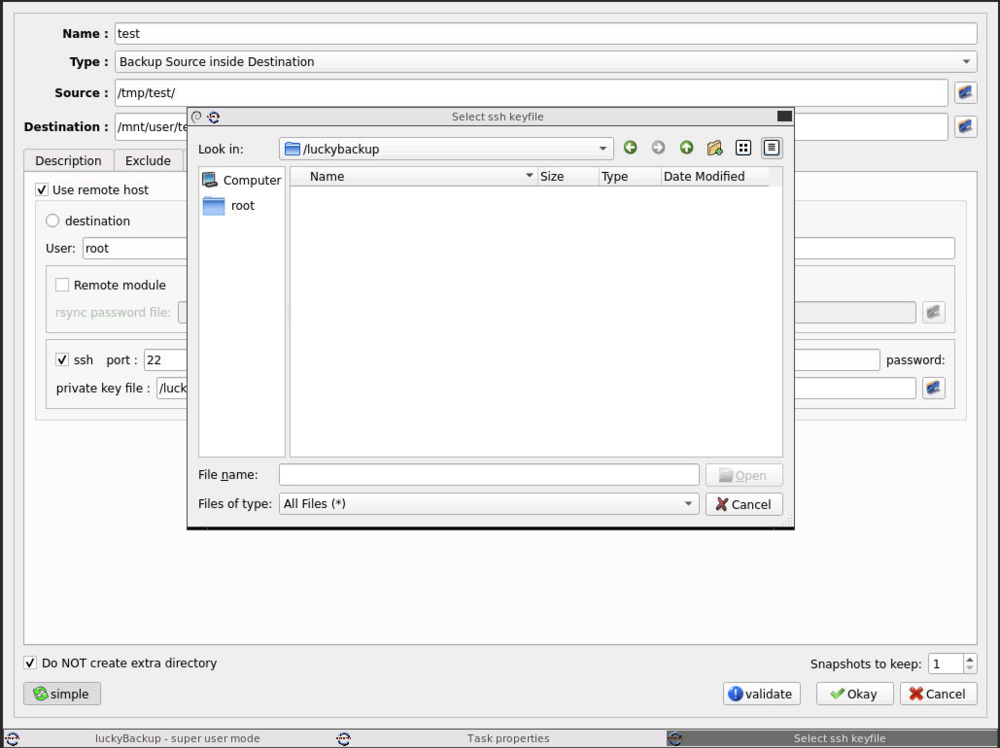
Task: Select the destination radio button
Action: (52, 221)
